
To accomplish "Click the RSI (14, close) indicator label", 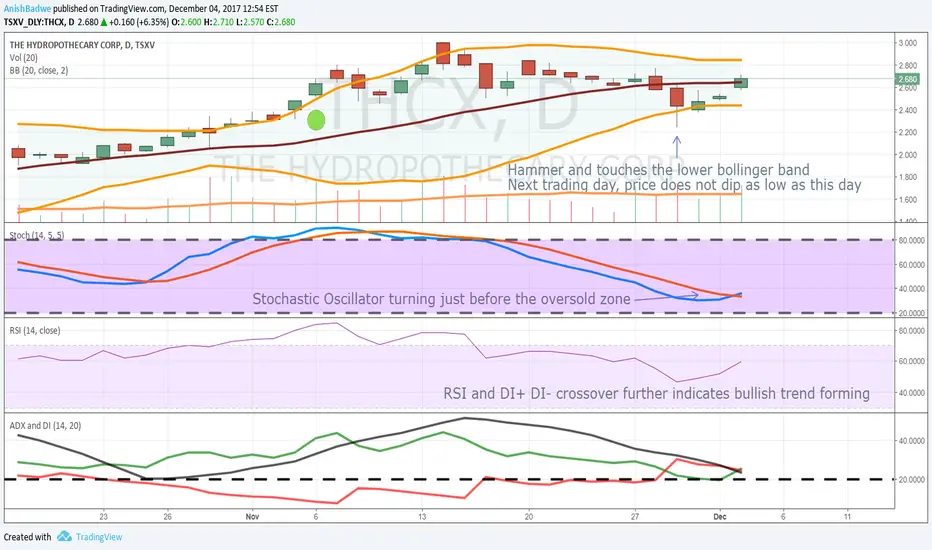I will tap(34, 331).
